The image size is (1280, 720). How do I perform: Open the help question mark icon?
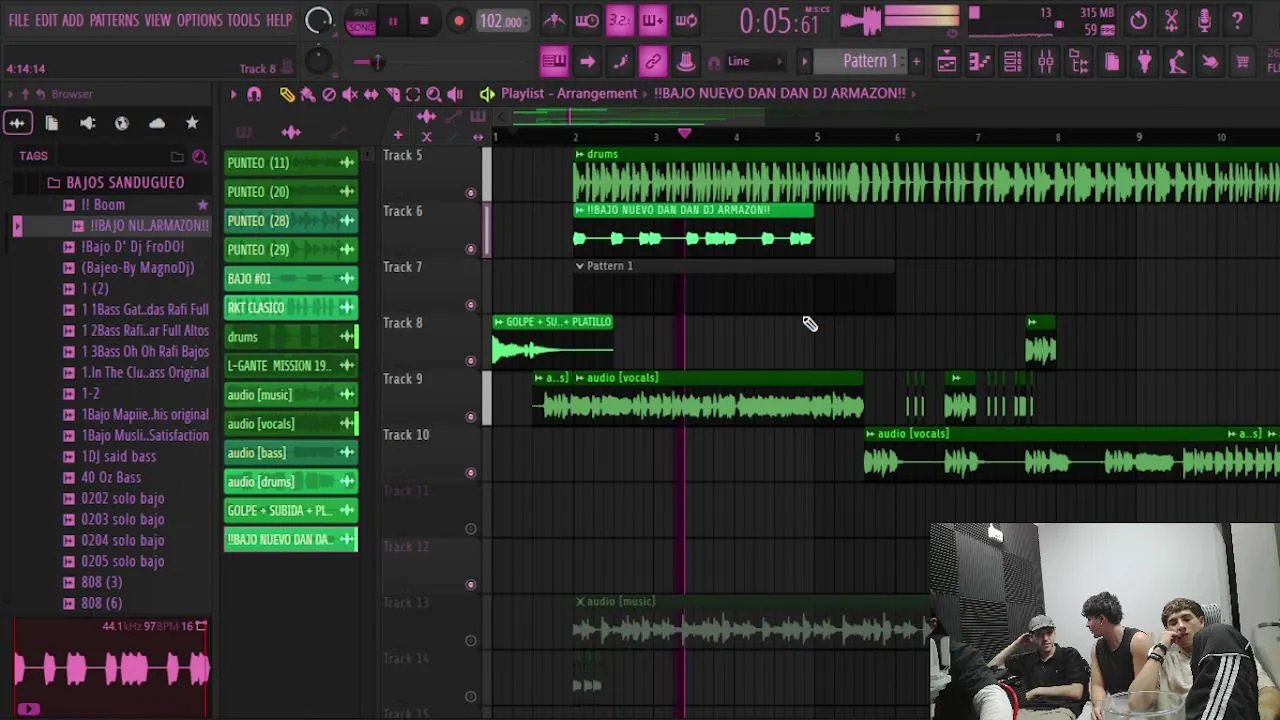coord(1237,20)
